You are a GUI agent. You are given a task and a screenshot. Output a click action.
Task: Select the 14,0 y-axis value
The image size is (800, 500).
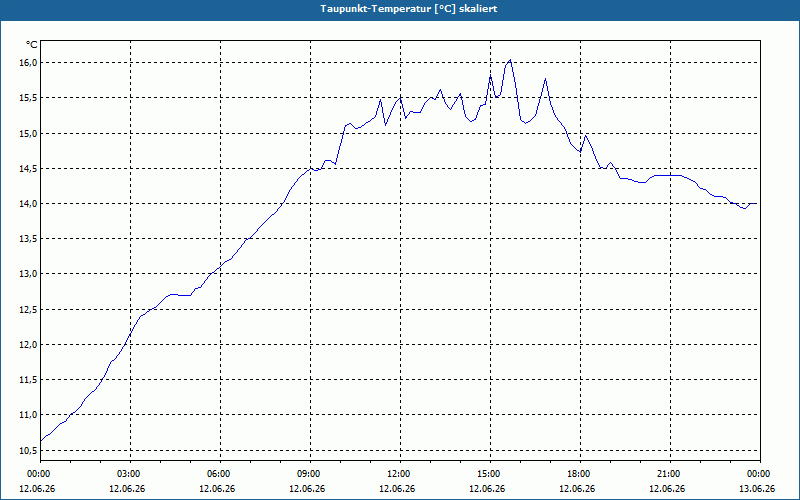point(29,204)
